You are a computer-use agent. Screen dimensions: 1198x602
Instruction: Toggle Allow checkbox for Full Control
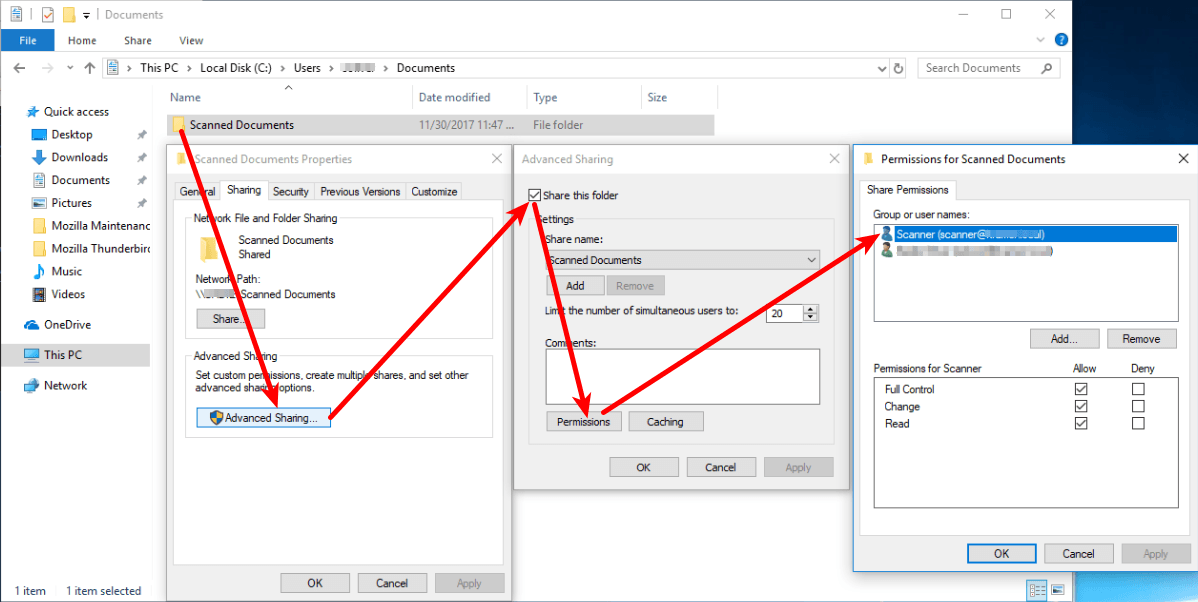[1080, 389]
